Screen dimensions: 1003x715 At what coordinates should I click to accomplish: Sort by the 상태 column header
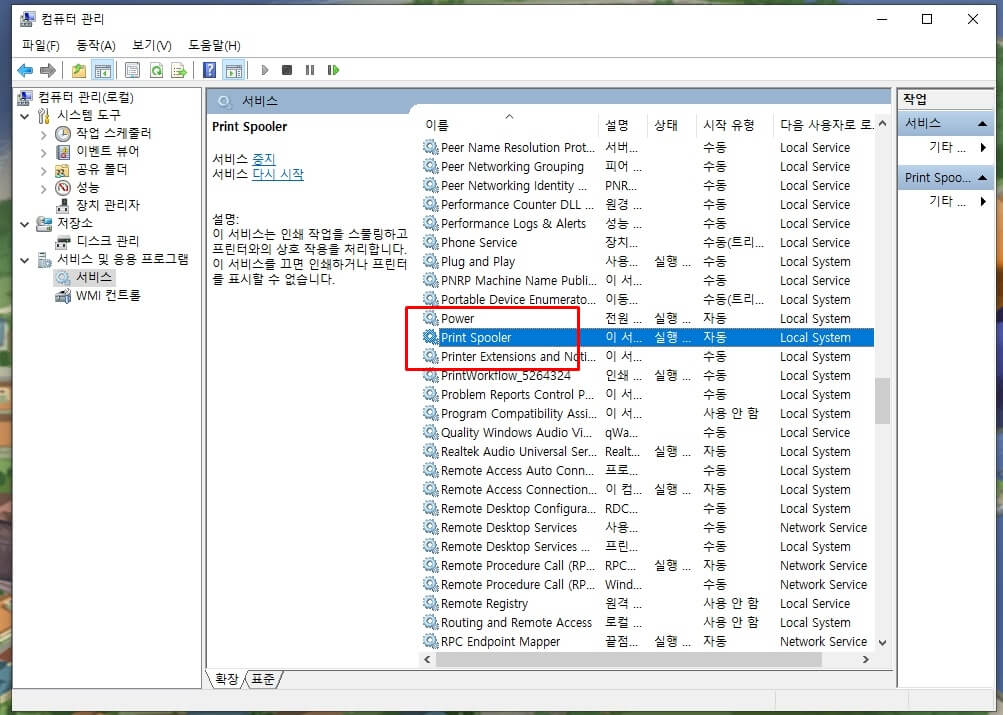pos(670,125)
